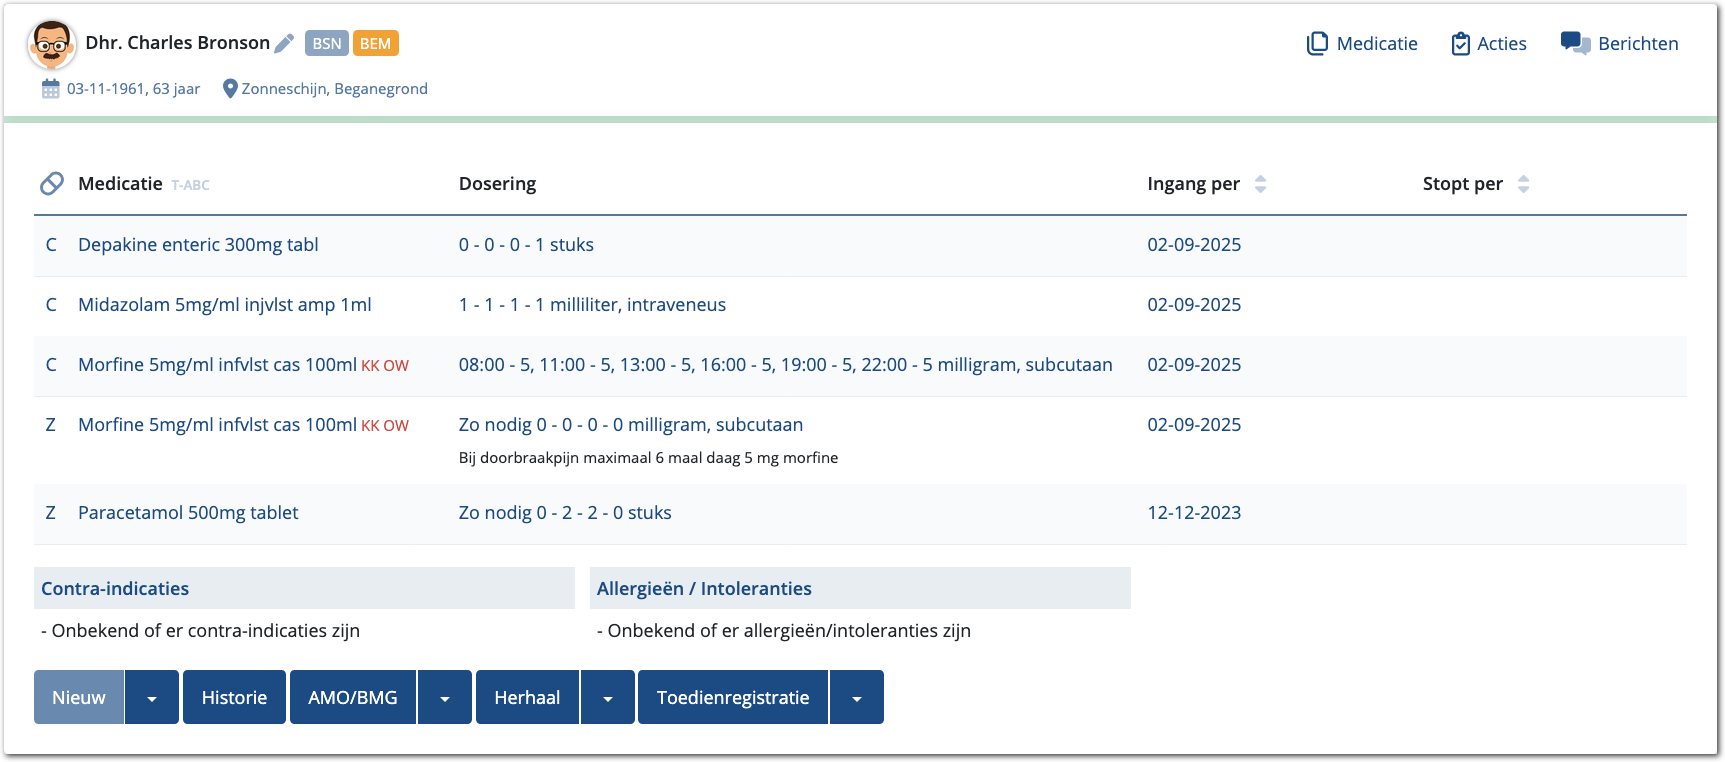Image resolution: width=1725 pixels, height=762 pixels.
Task: Click the calendar icon next to birthdate
Action: click(50, 89)
